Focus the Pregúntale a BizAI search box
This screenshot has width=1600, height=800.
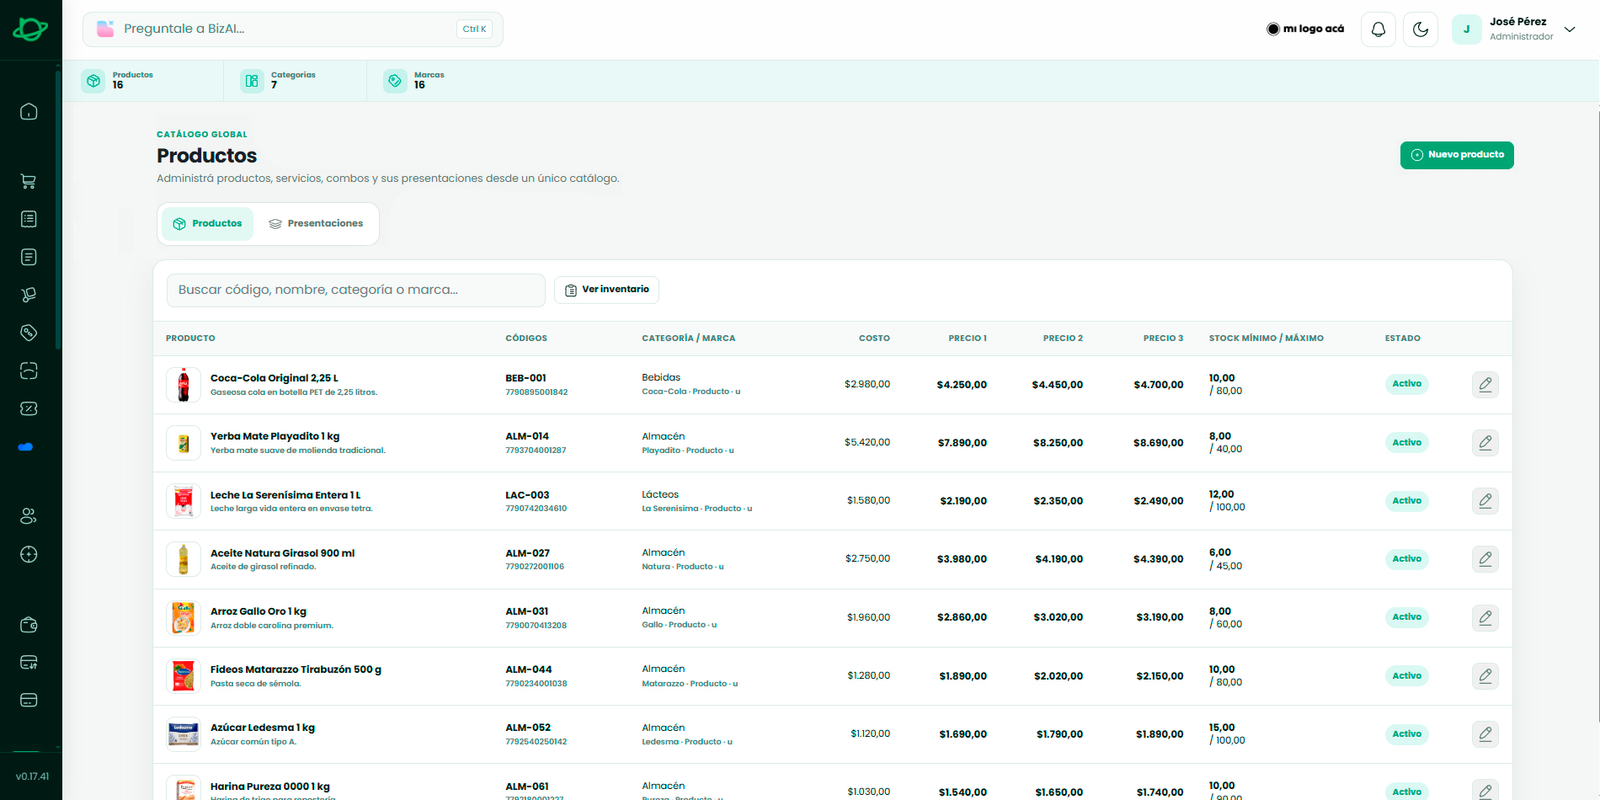tap(293, 29)
